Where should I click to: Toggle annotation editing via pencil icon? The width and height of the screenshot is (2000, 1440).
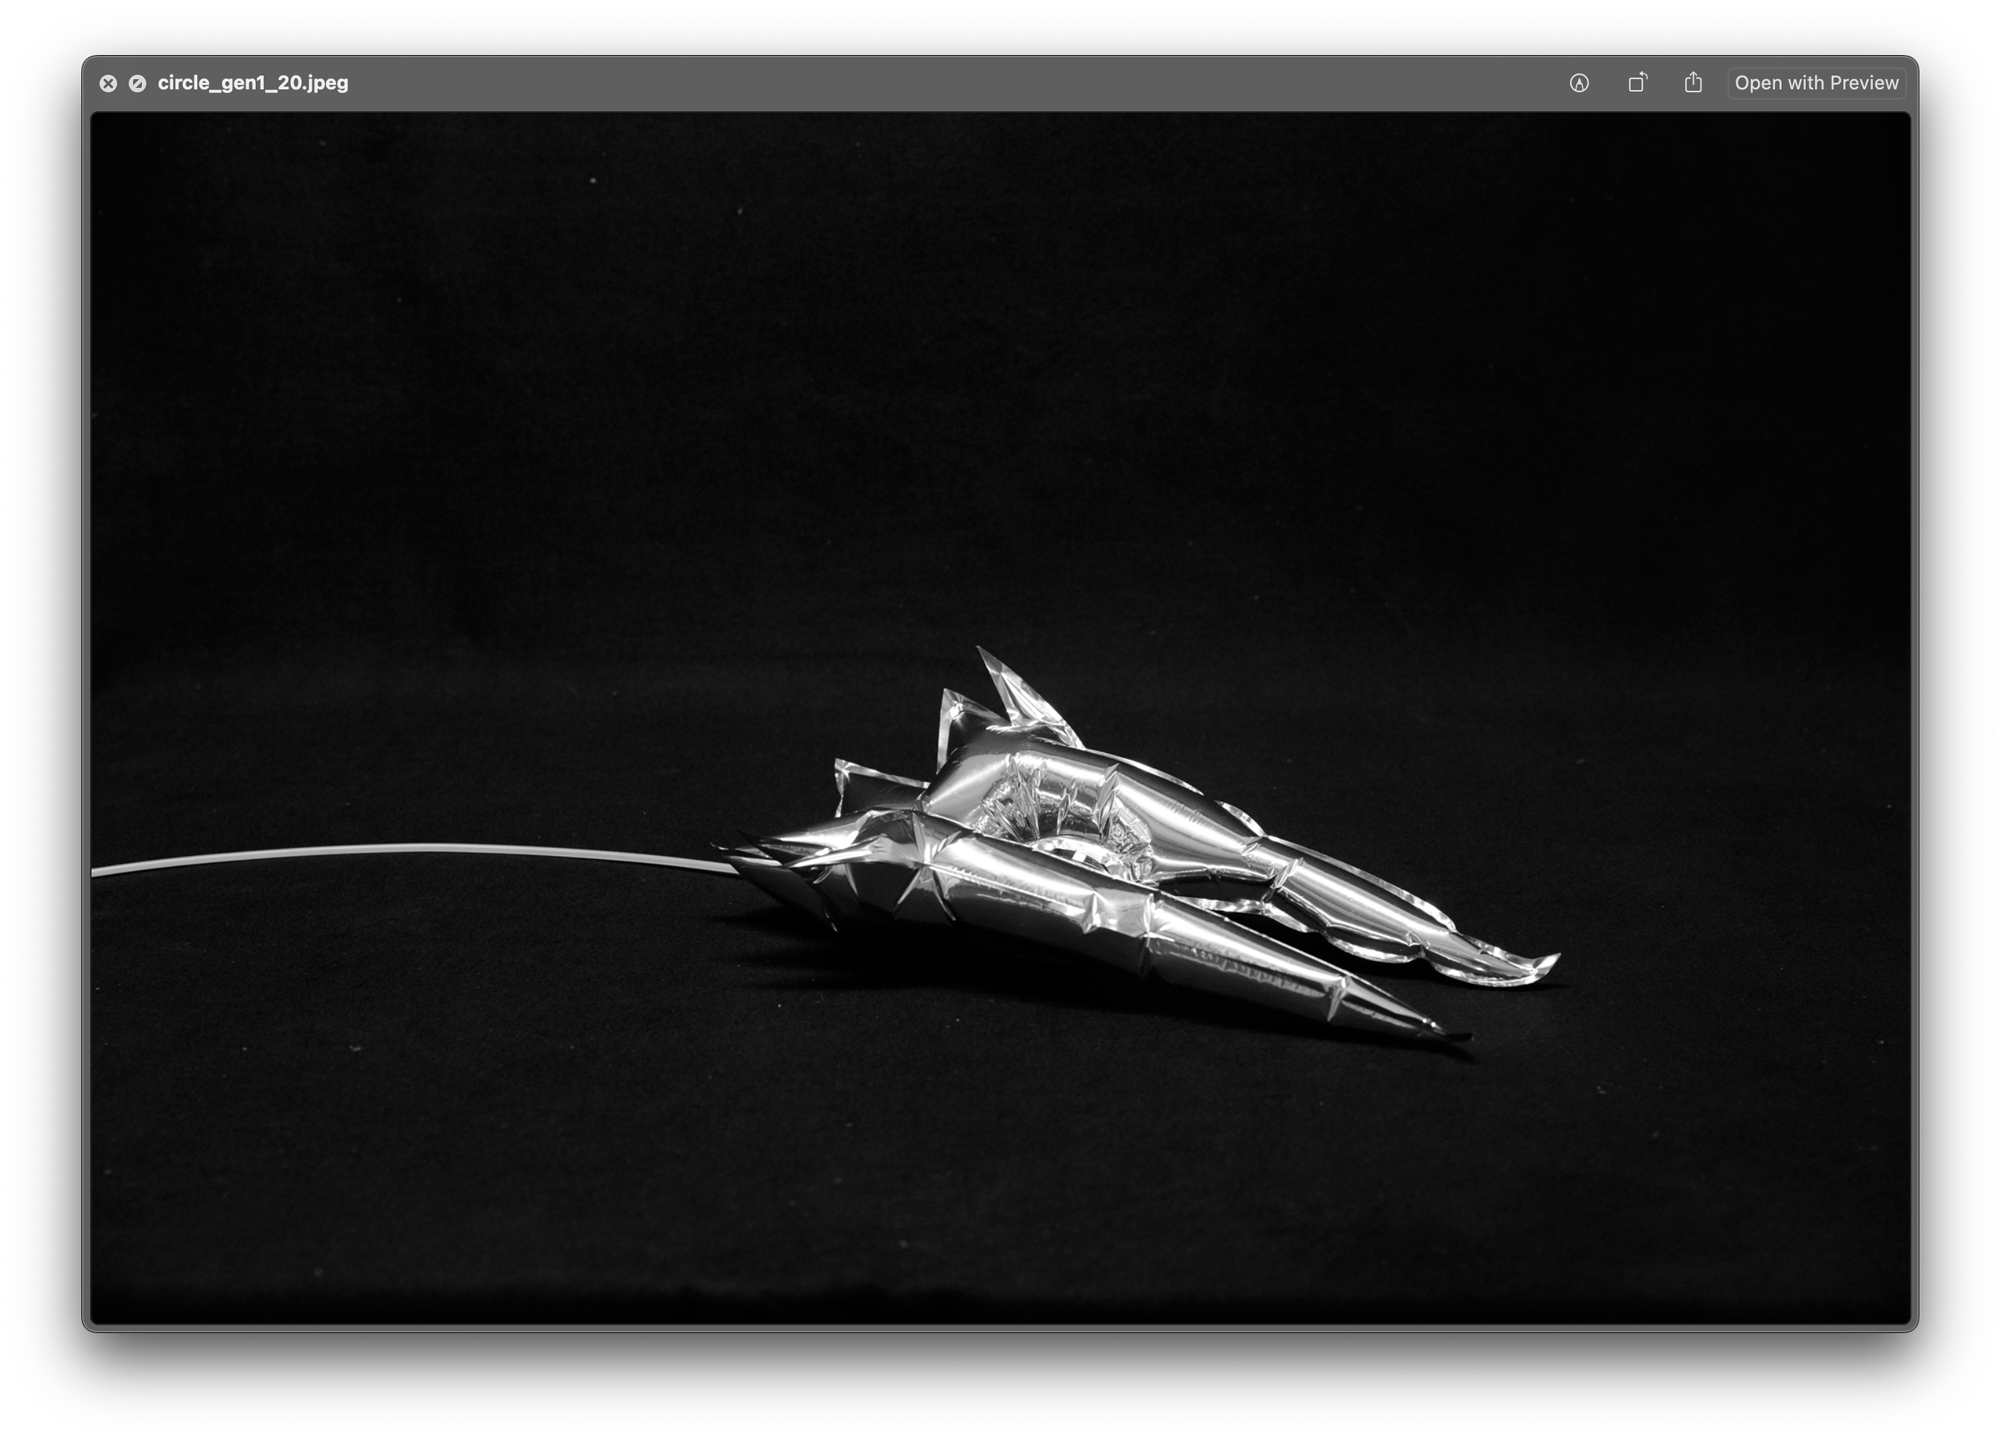coord(1578,83)
